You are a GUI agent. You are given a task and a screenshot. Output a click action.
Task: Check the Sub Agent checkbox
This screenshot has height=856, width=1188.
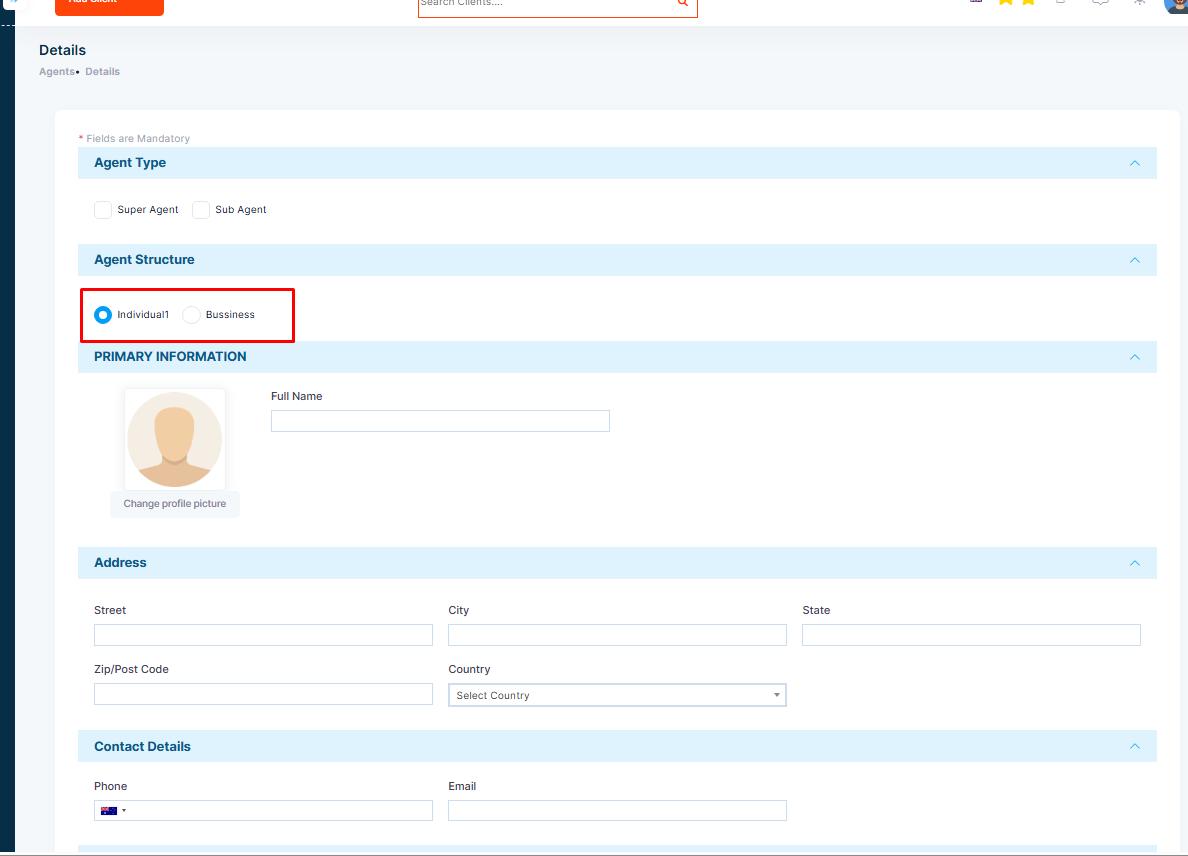[x=201, y=210]
